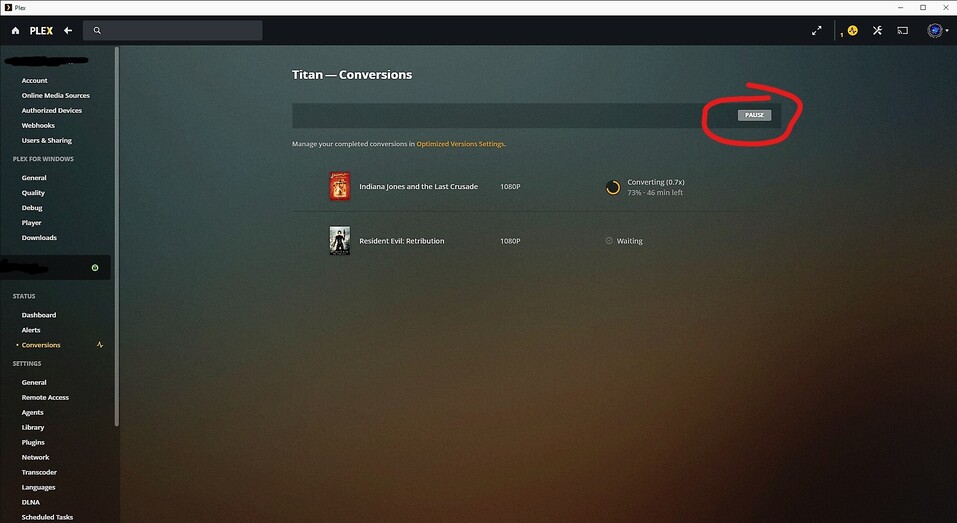Pause the conversions queue
Screen dimensions: 957x523
click(754, 115)
